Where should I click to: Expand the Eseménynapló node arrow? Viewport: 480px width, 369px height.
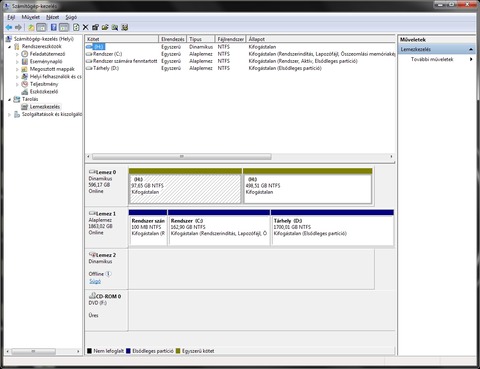coord(17,62)
